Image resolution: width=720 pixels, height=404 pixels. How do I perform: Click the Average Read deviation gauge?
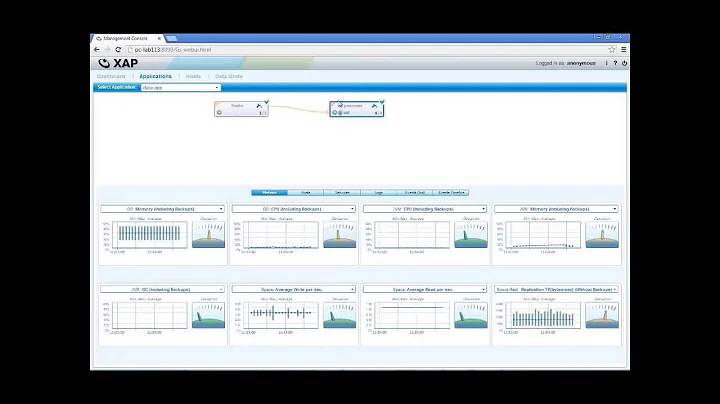(x=471, y=315)
